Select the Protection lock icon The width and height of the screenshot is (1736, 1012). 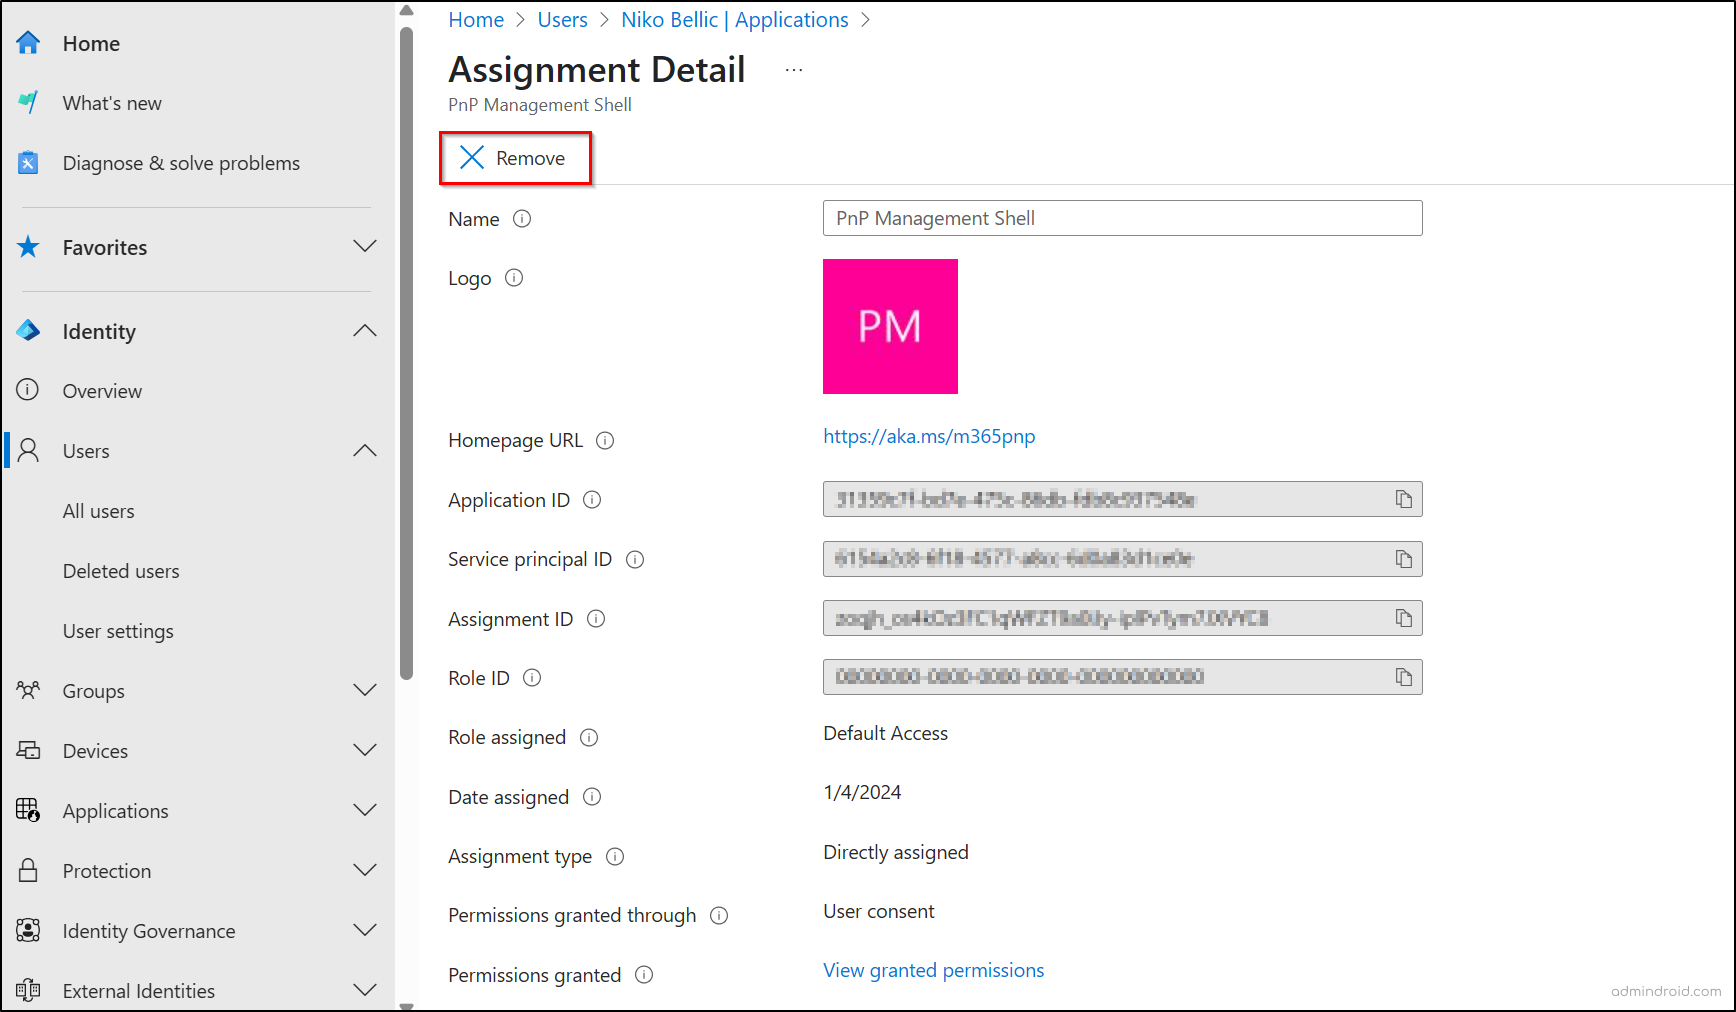coord(28,870)
